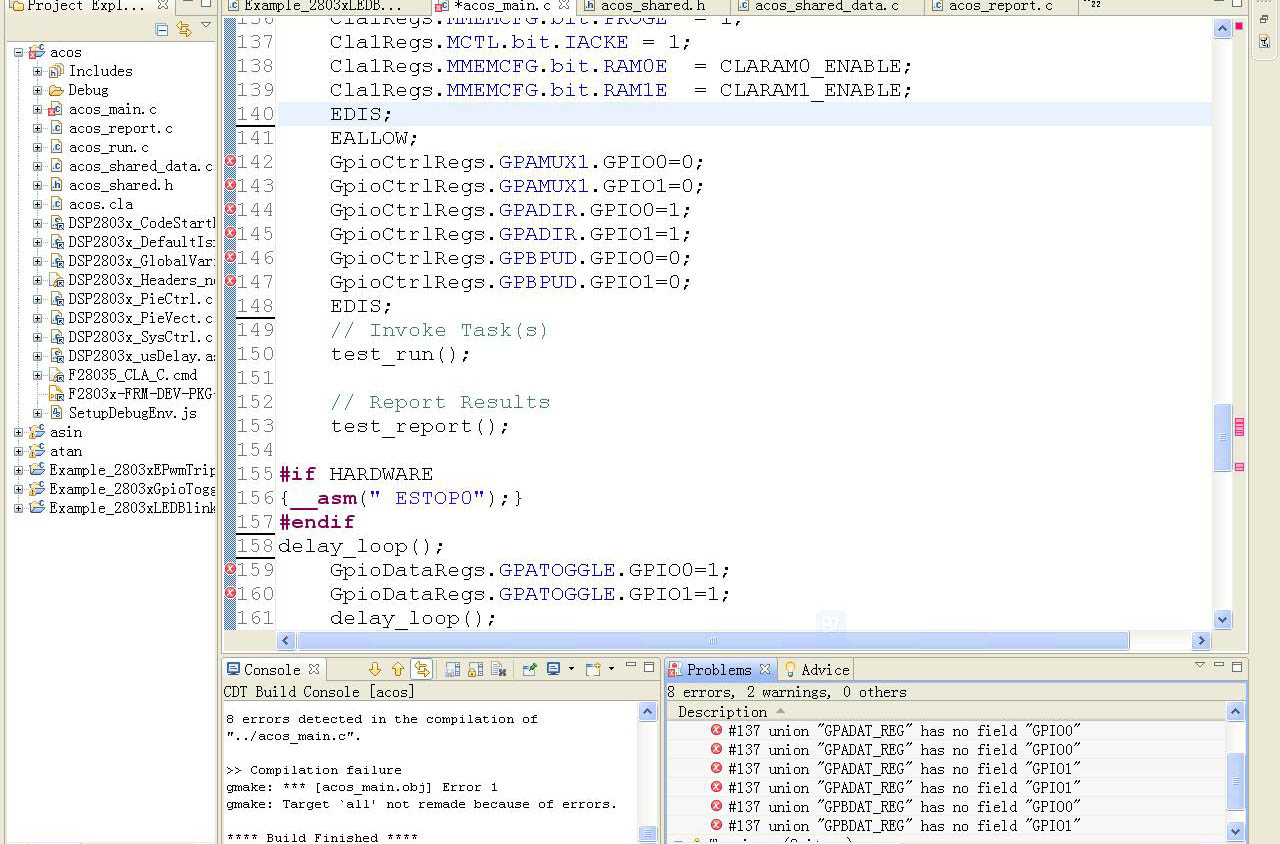This screenshot has width=1280, height=844.
Task: Switch to acos_shared_data.c editor tab
Action: (826, 6)
